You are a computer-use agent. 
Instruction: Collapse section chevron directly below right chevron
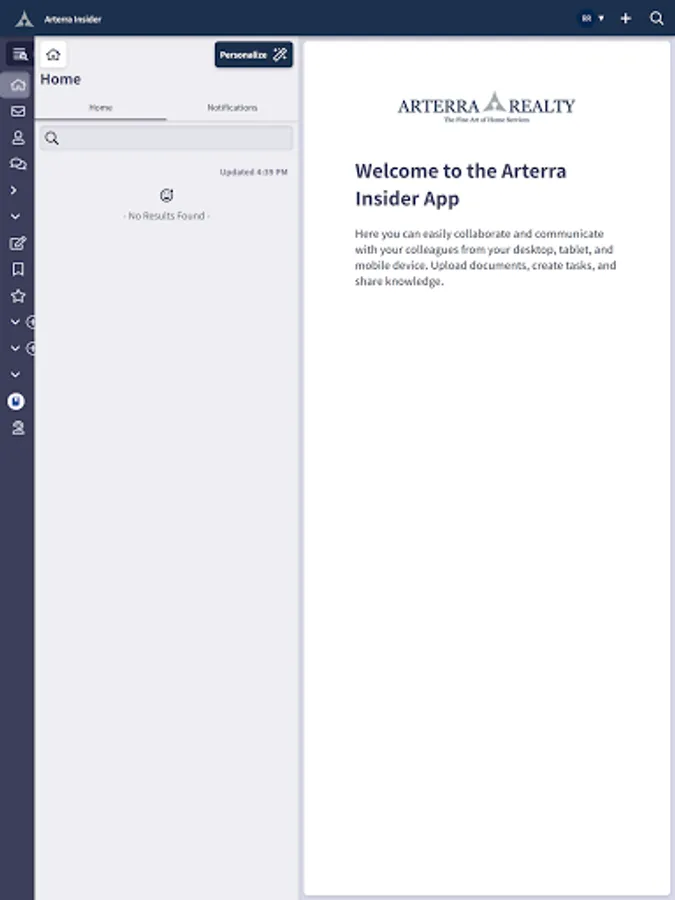pyautogui.click(x=15, y=216)
